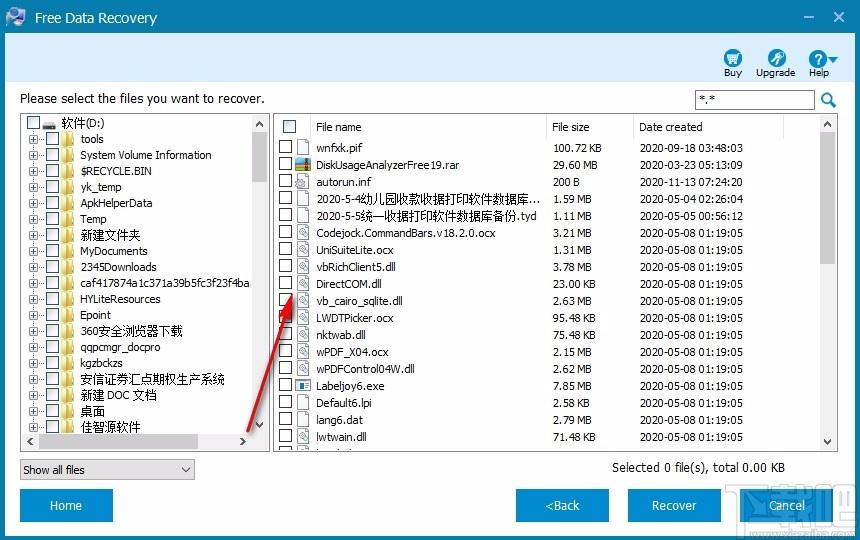Click the Temp folder icon
The image size is (860, 540).
click(x=68, y=219)
